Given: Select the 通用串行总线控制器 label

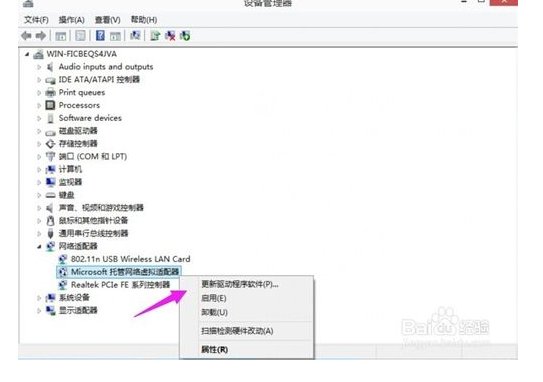Looking at the screenshot, I should point(94,233).
